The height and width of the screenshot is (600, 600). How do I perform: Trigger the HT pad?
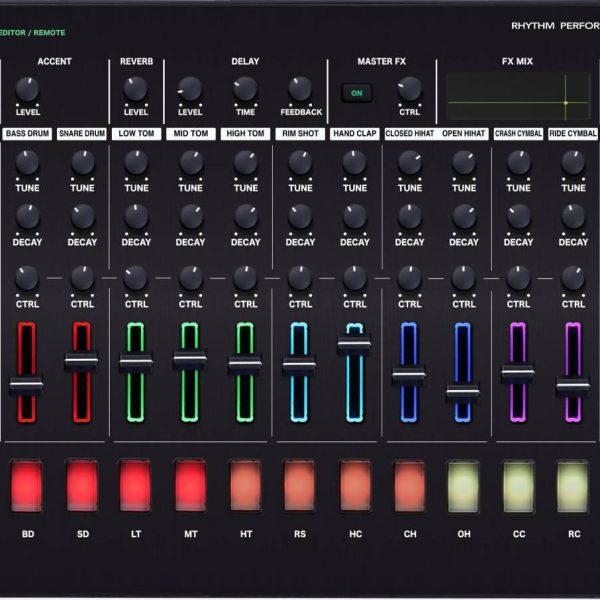pos(245,486)
